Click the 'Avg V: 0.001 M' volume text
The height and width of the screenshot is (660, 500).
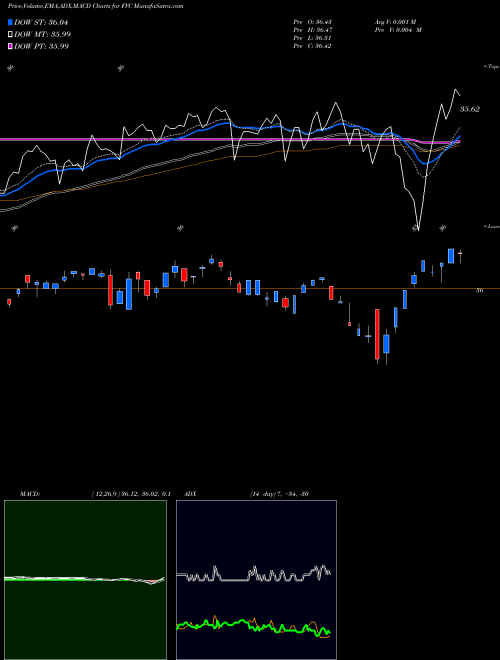(395, 21)
